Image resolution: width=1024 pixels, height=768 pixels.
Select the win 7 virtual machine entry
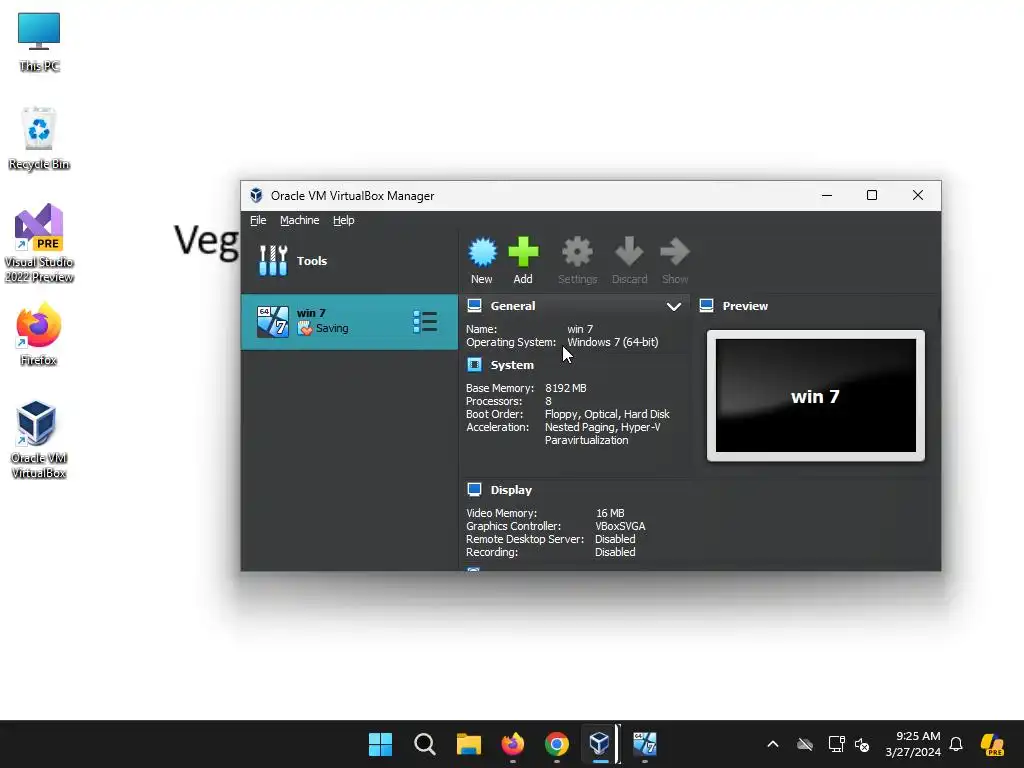(x=349, y=322)
